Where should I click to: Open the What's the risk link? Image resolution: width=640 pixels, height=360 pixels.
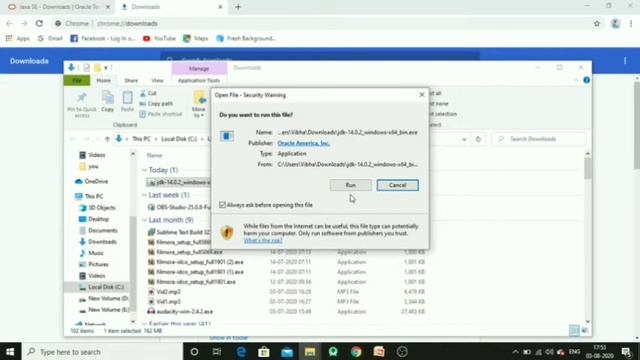click(263, 240)
